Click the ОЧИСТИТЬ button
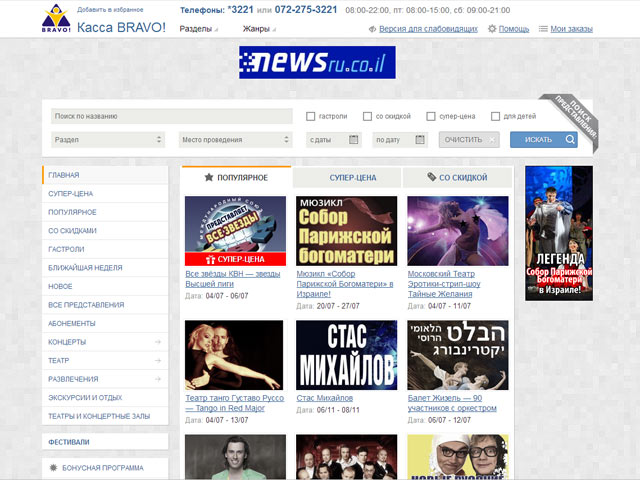640x480 pixels. 469,140
